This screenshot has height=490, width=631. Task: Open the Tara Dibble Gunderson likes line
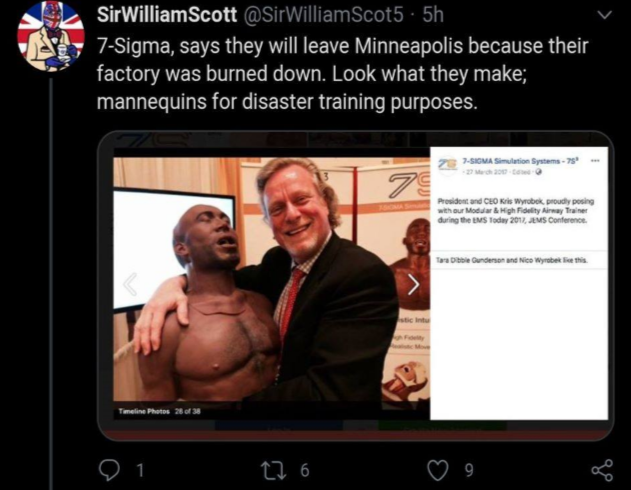(x=512, y=260)
